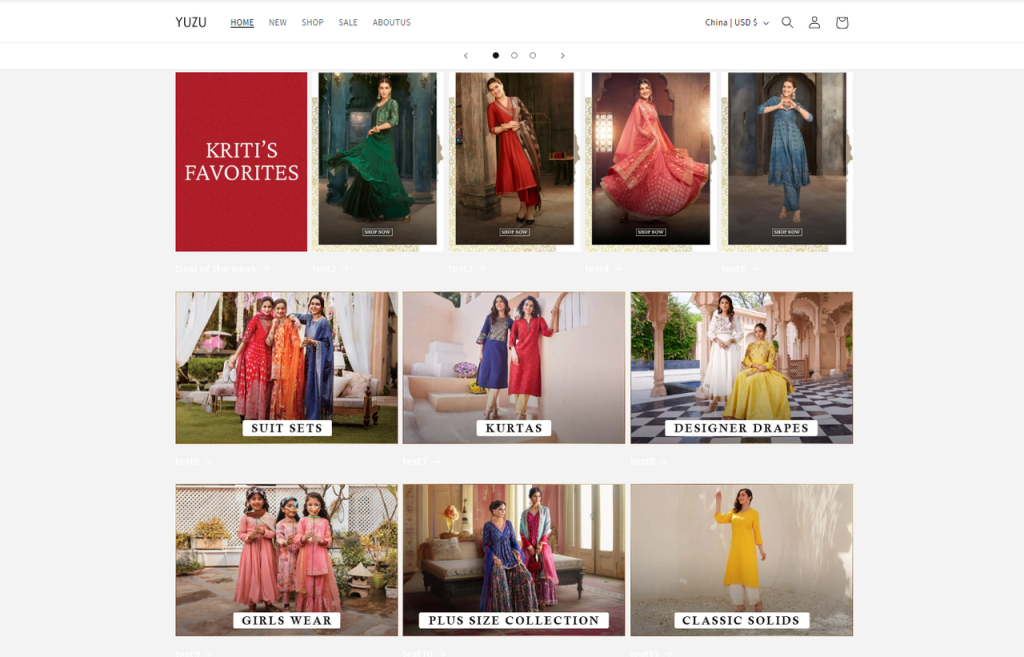Open the shopping cart bag icon
Viewport: 1024px width, 657px height.
pyautogui.click(x=841, y=22)
